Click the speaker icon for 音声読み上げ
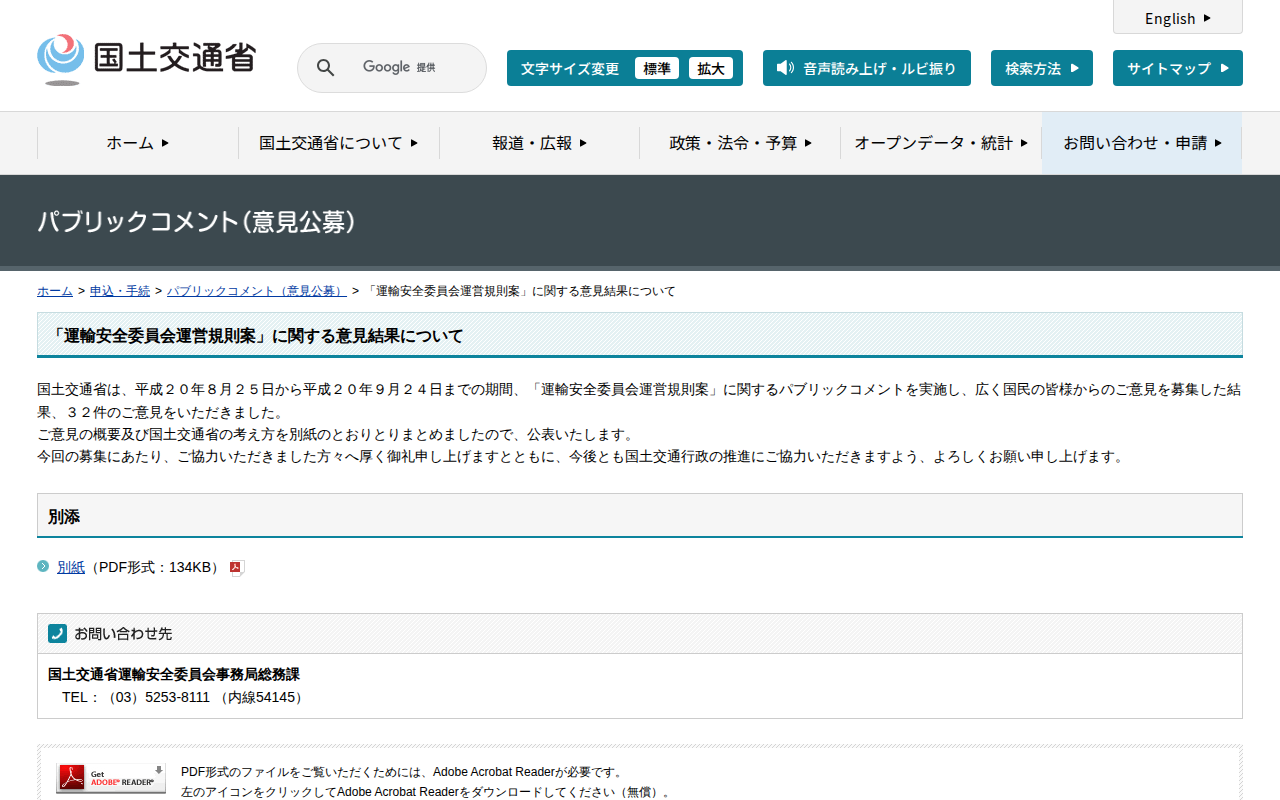This screenshot has width=1280, height=800. [785, 68]
